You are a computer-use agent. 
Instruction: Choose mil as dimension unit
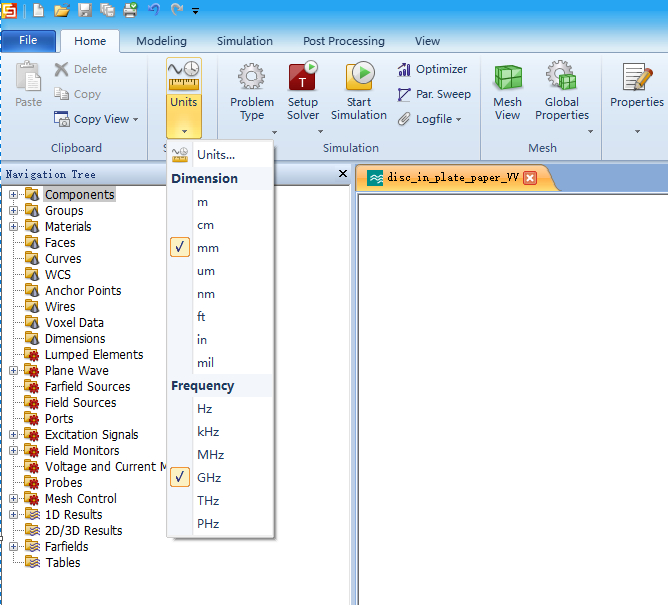220,363
